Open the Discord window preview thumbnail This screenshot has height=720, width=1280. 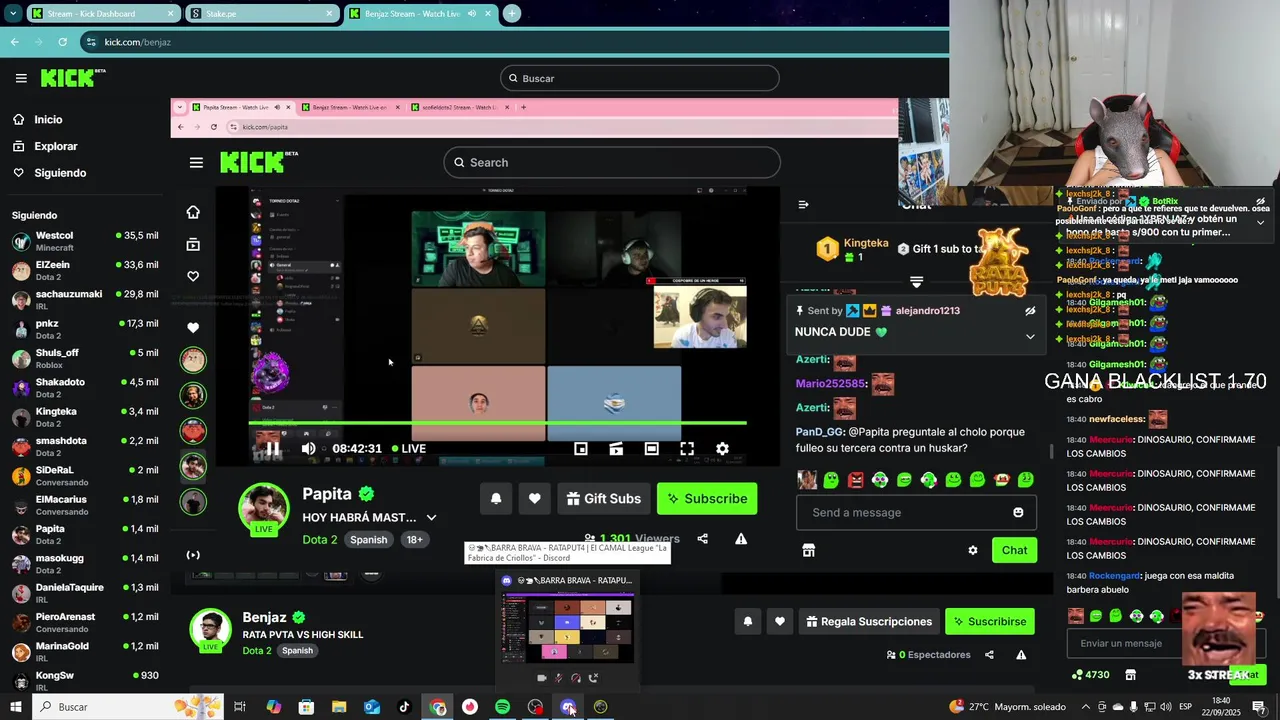pyautogui.click(x=569, y=629)
